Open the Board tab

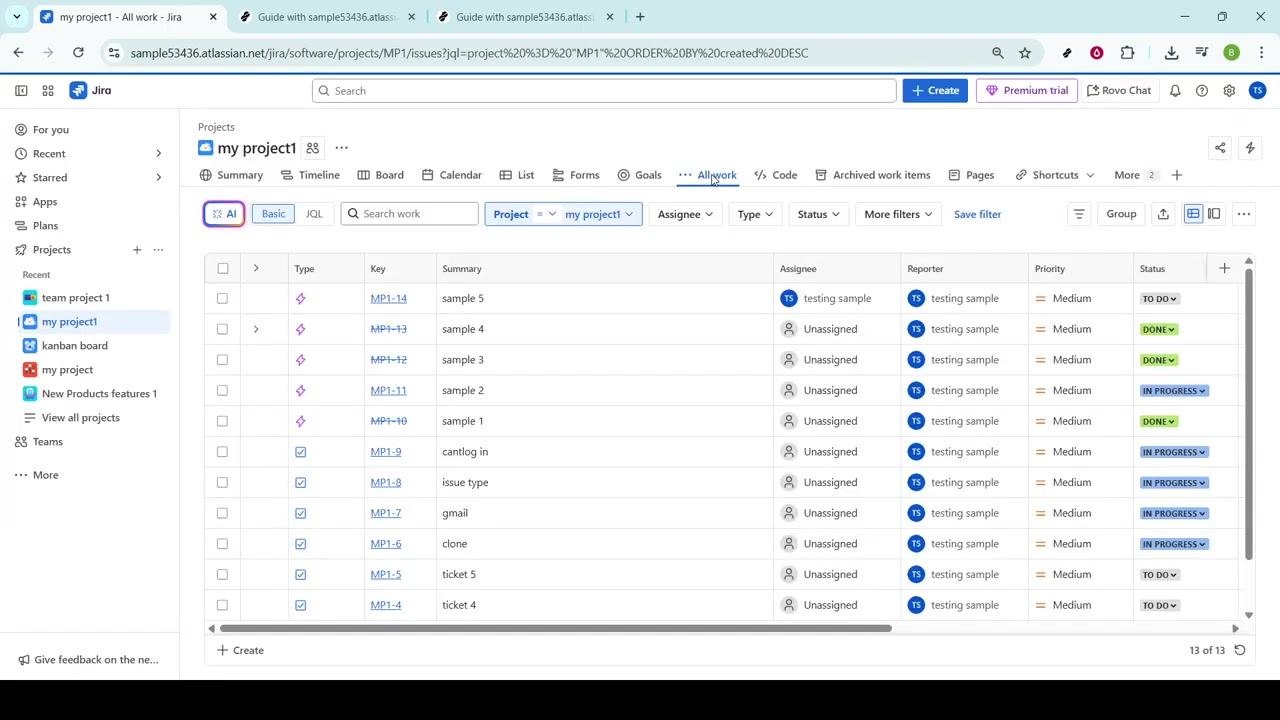coord(380,175)
